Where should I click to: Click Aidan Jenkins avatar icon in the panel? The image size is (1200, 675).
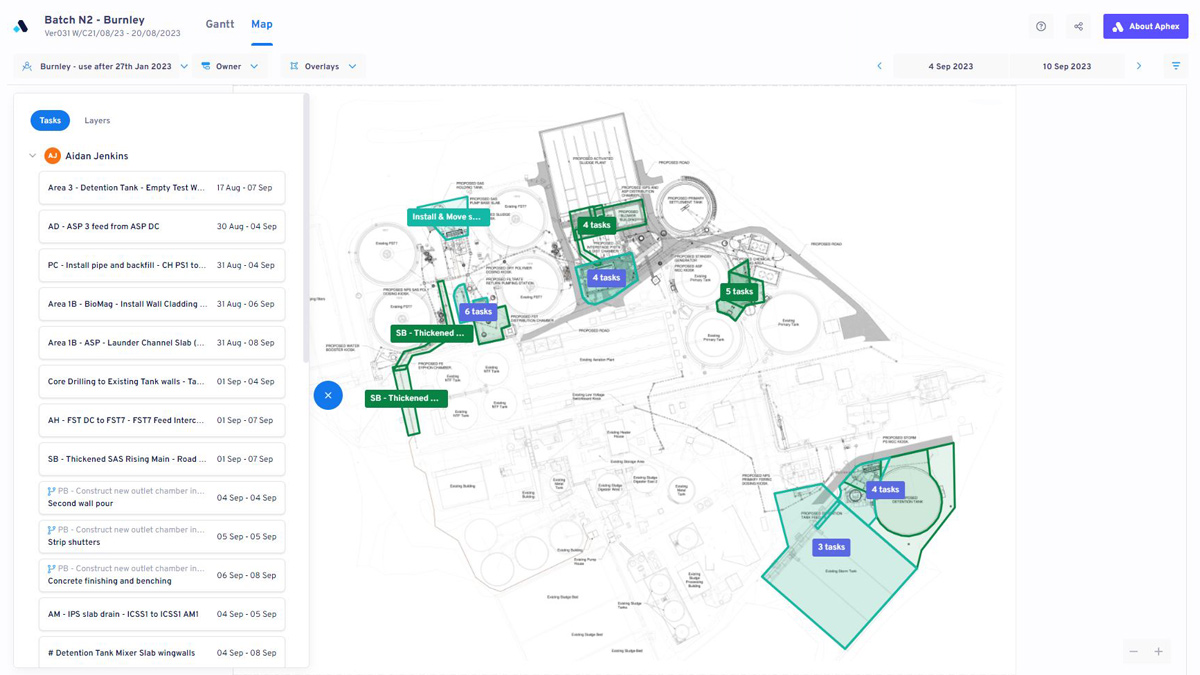click(x=52, y=155)
